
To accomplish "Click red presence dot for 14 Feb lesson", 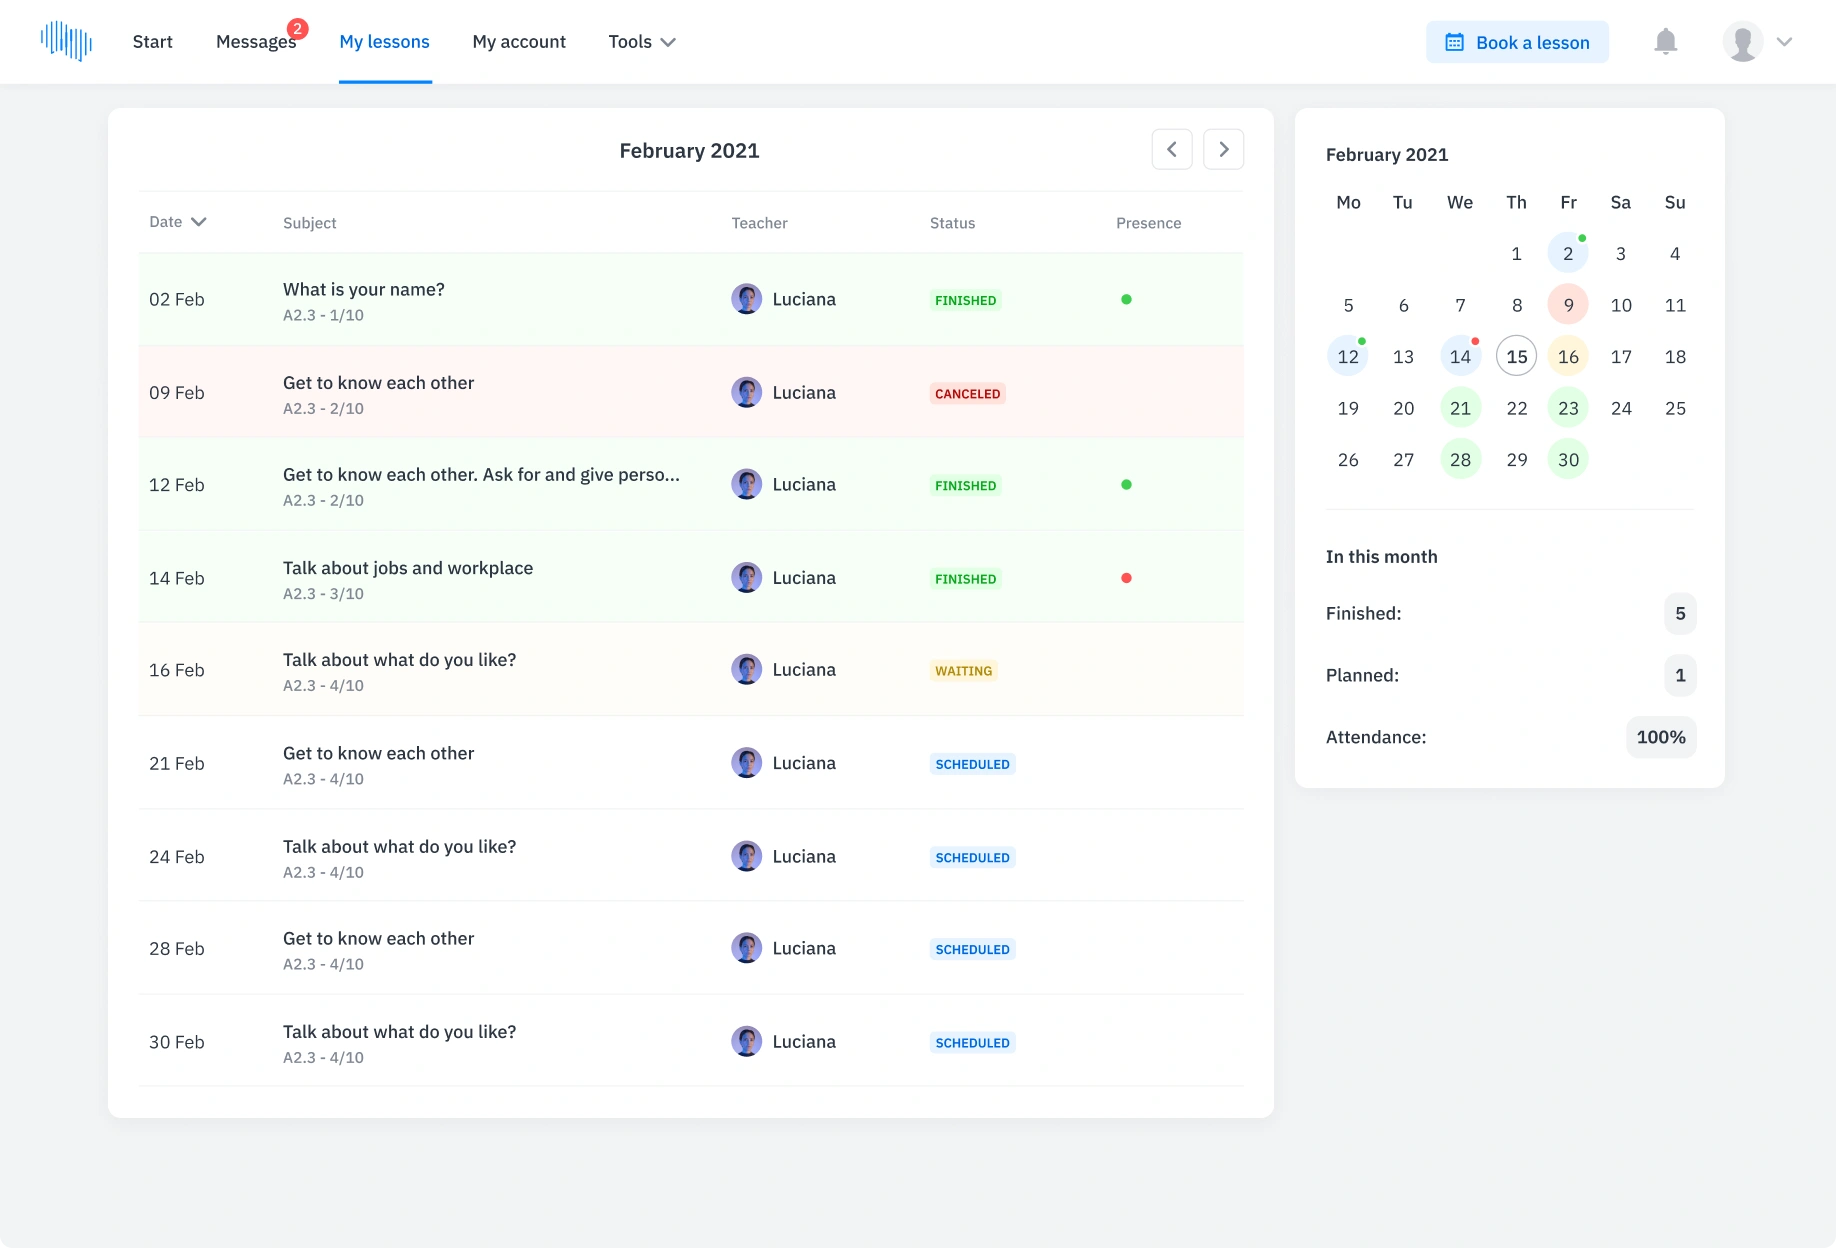I will click(1126, 578).
